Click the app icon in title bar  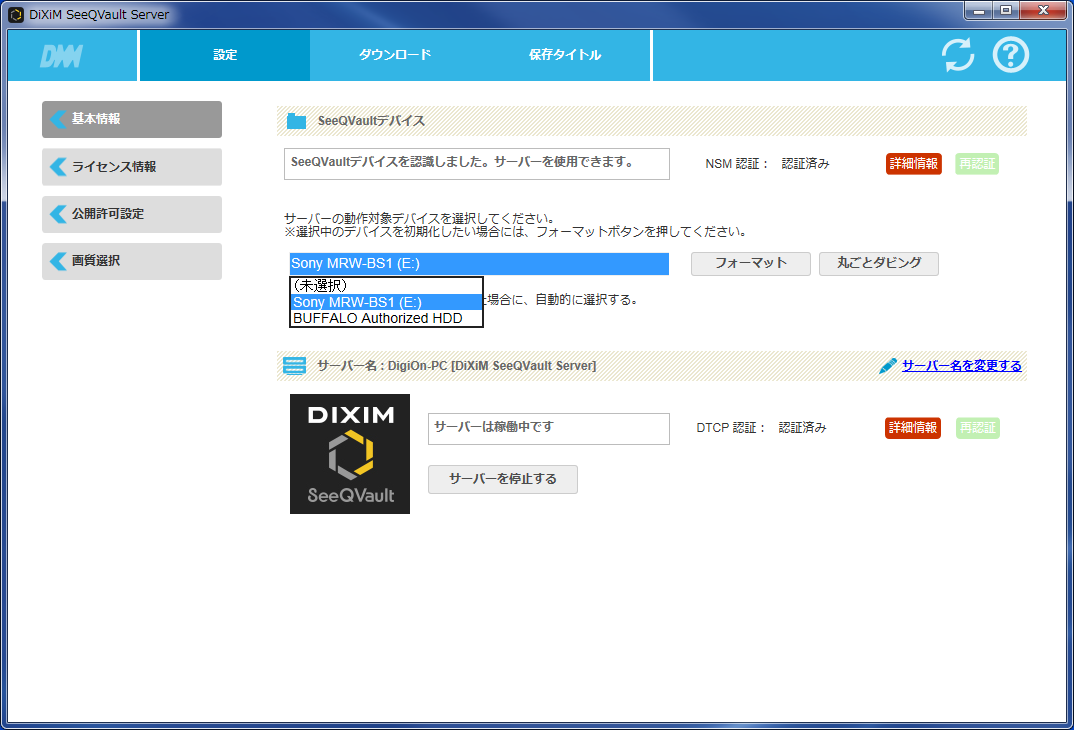tap(16, 14)
